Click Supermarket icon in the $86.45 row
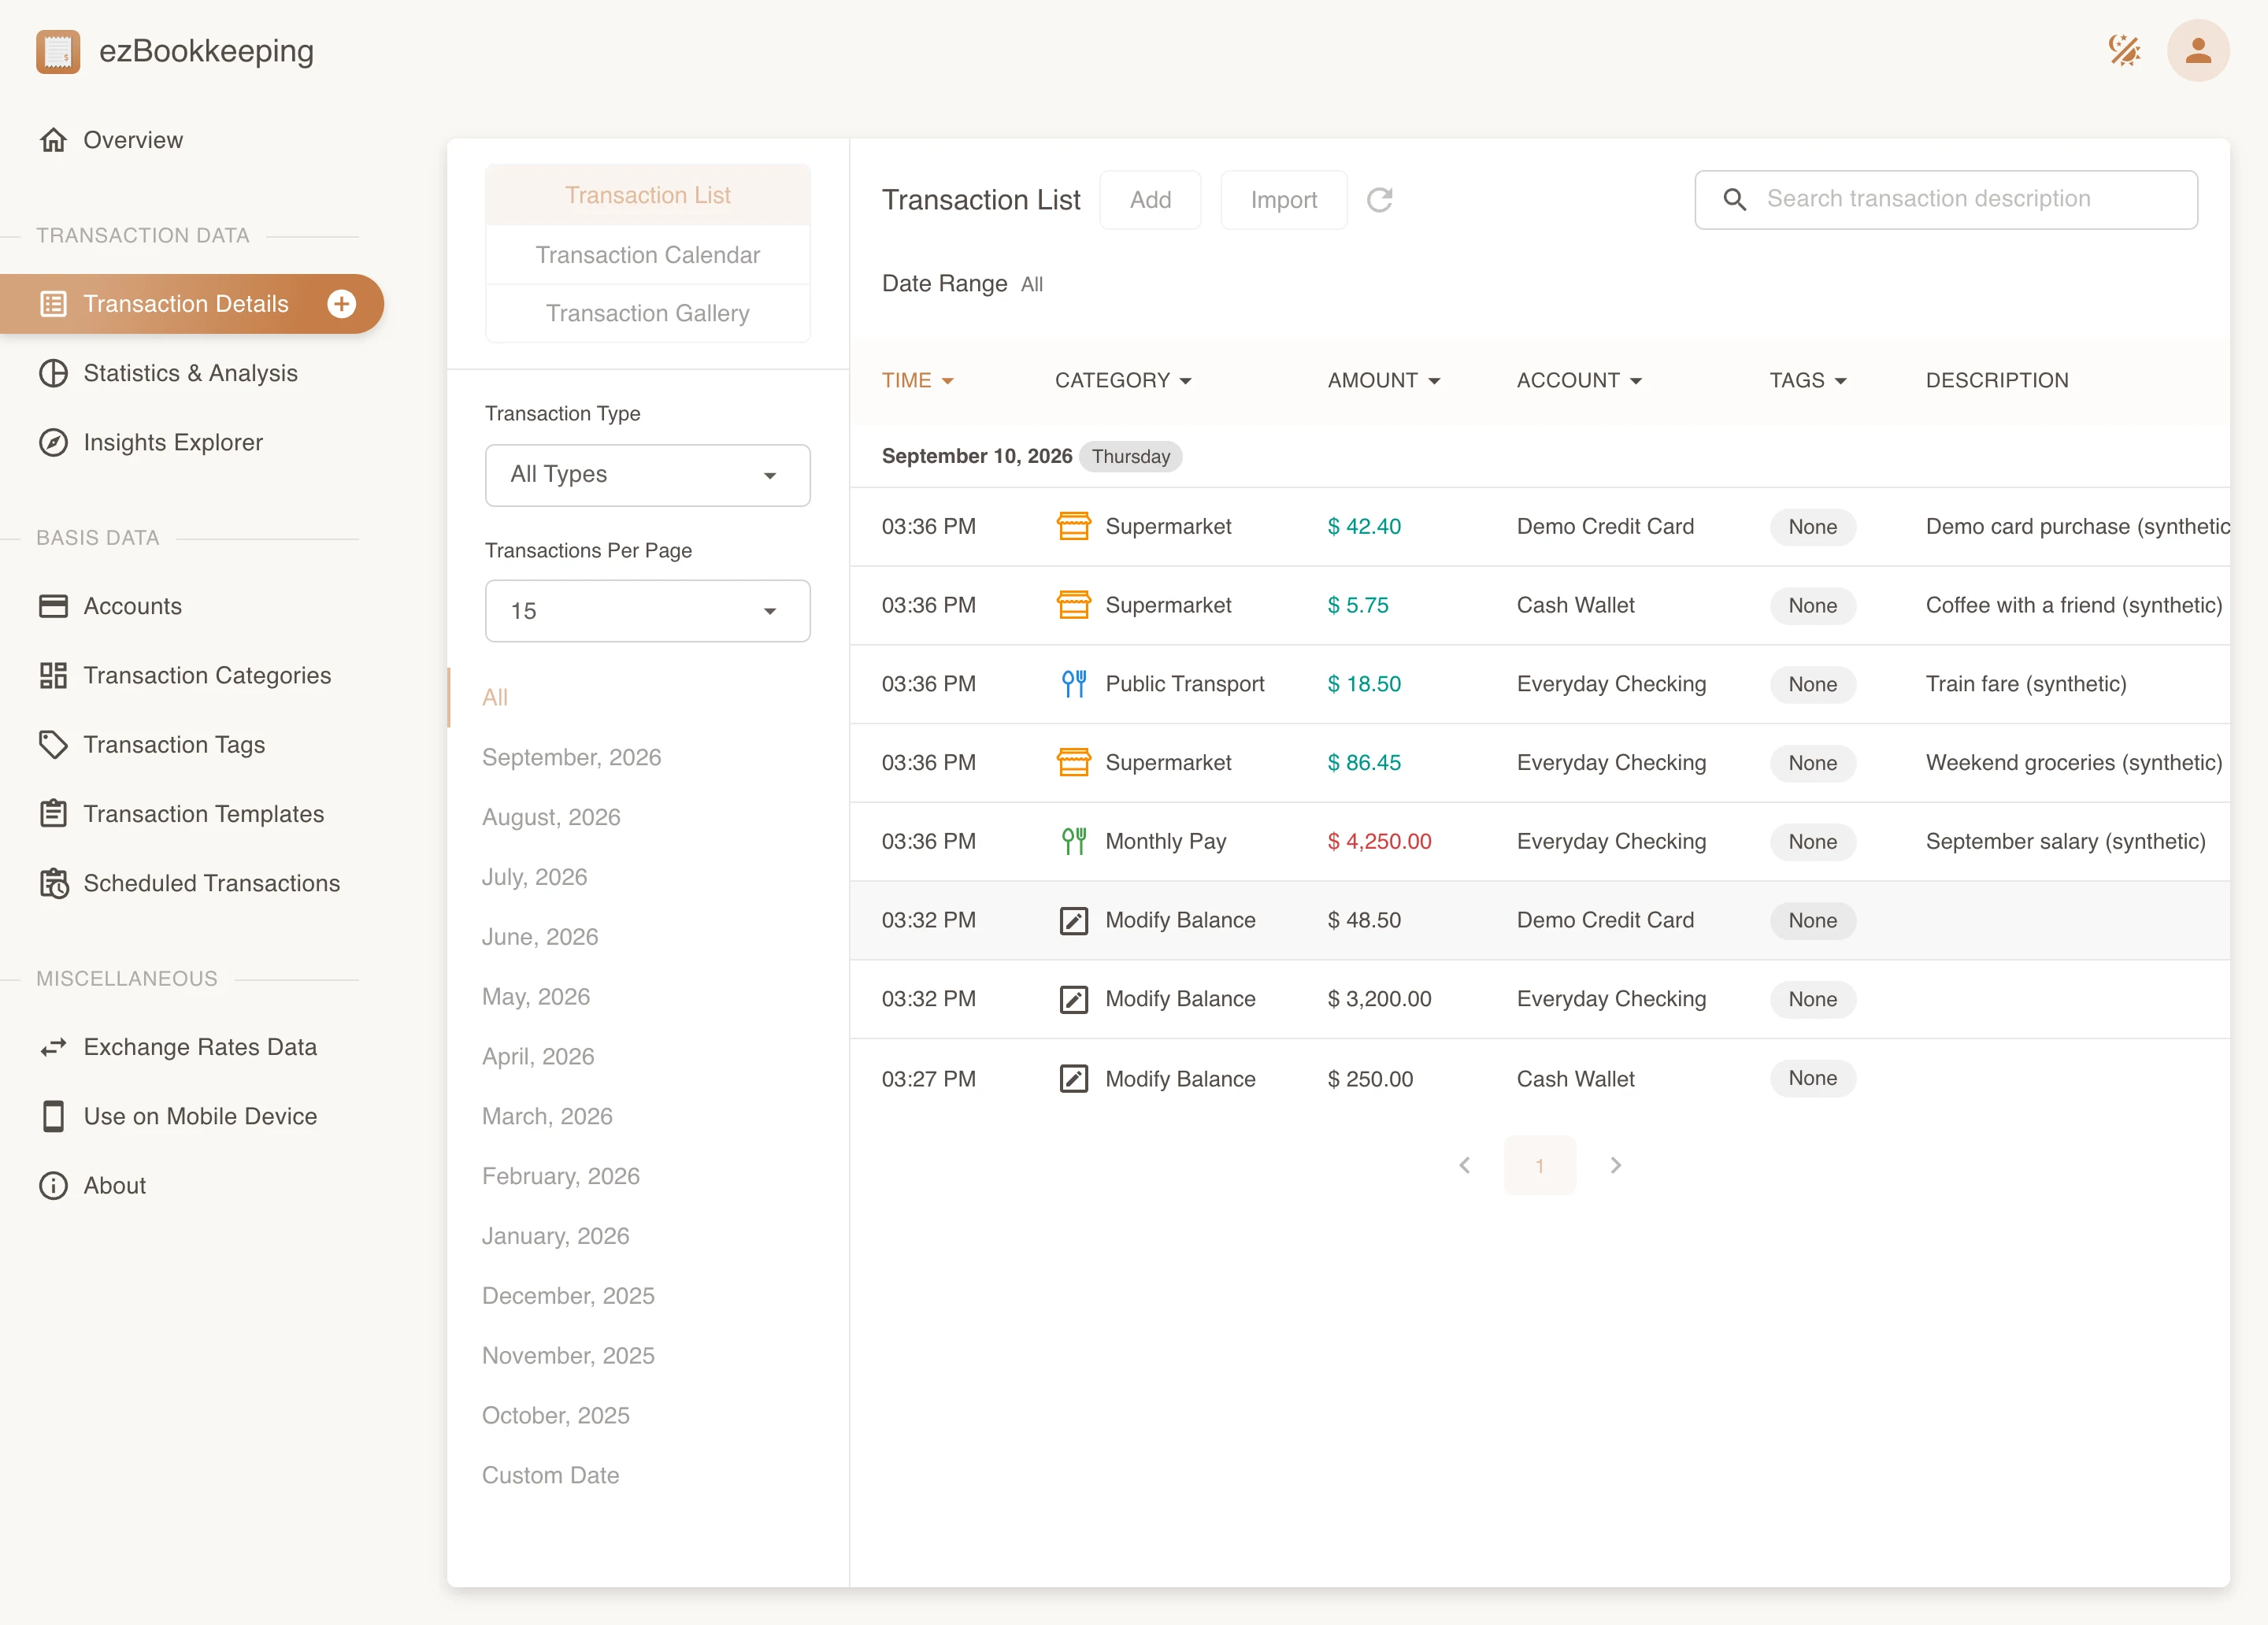 pyautogui.click(x=1073, y=762)
